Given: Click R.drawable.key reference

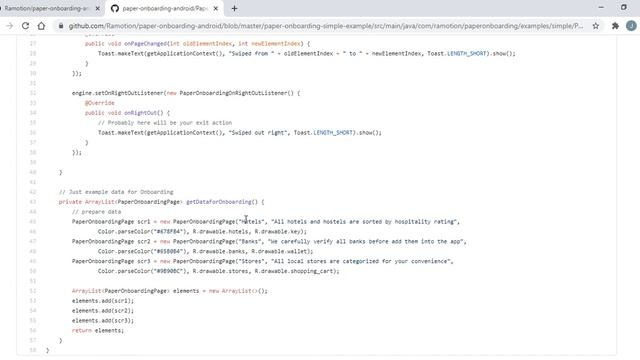Looking at the screenshot, I should (279, 231).
